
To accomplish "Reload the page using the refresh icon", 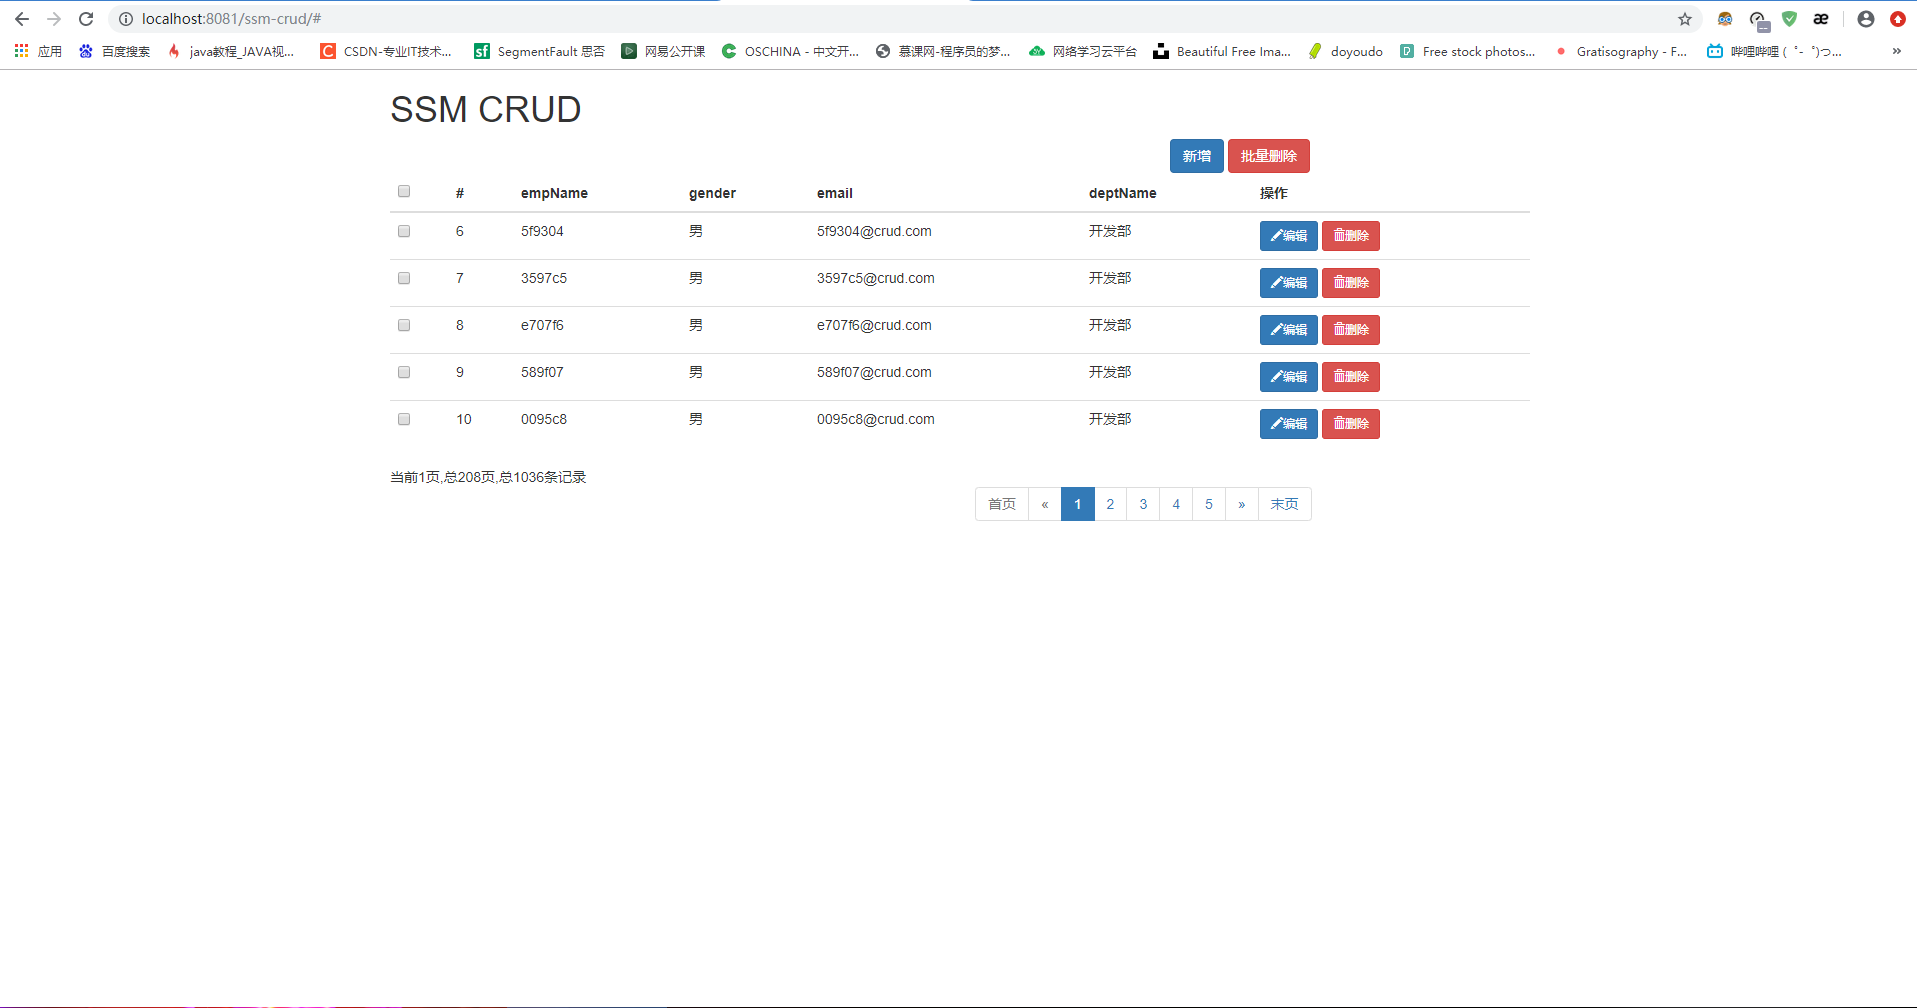I will pyautogui.click(x=86, y=18).
